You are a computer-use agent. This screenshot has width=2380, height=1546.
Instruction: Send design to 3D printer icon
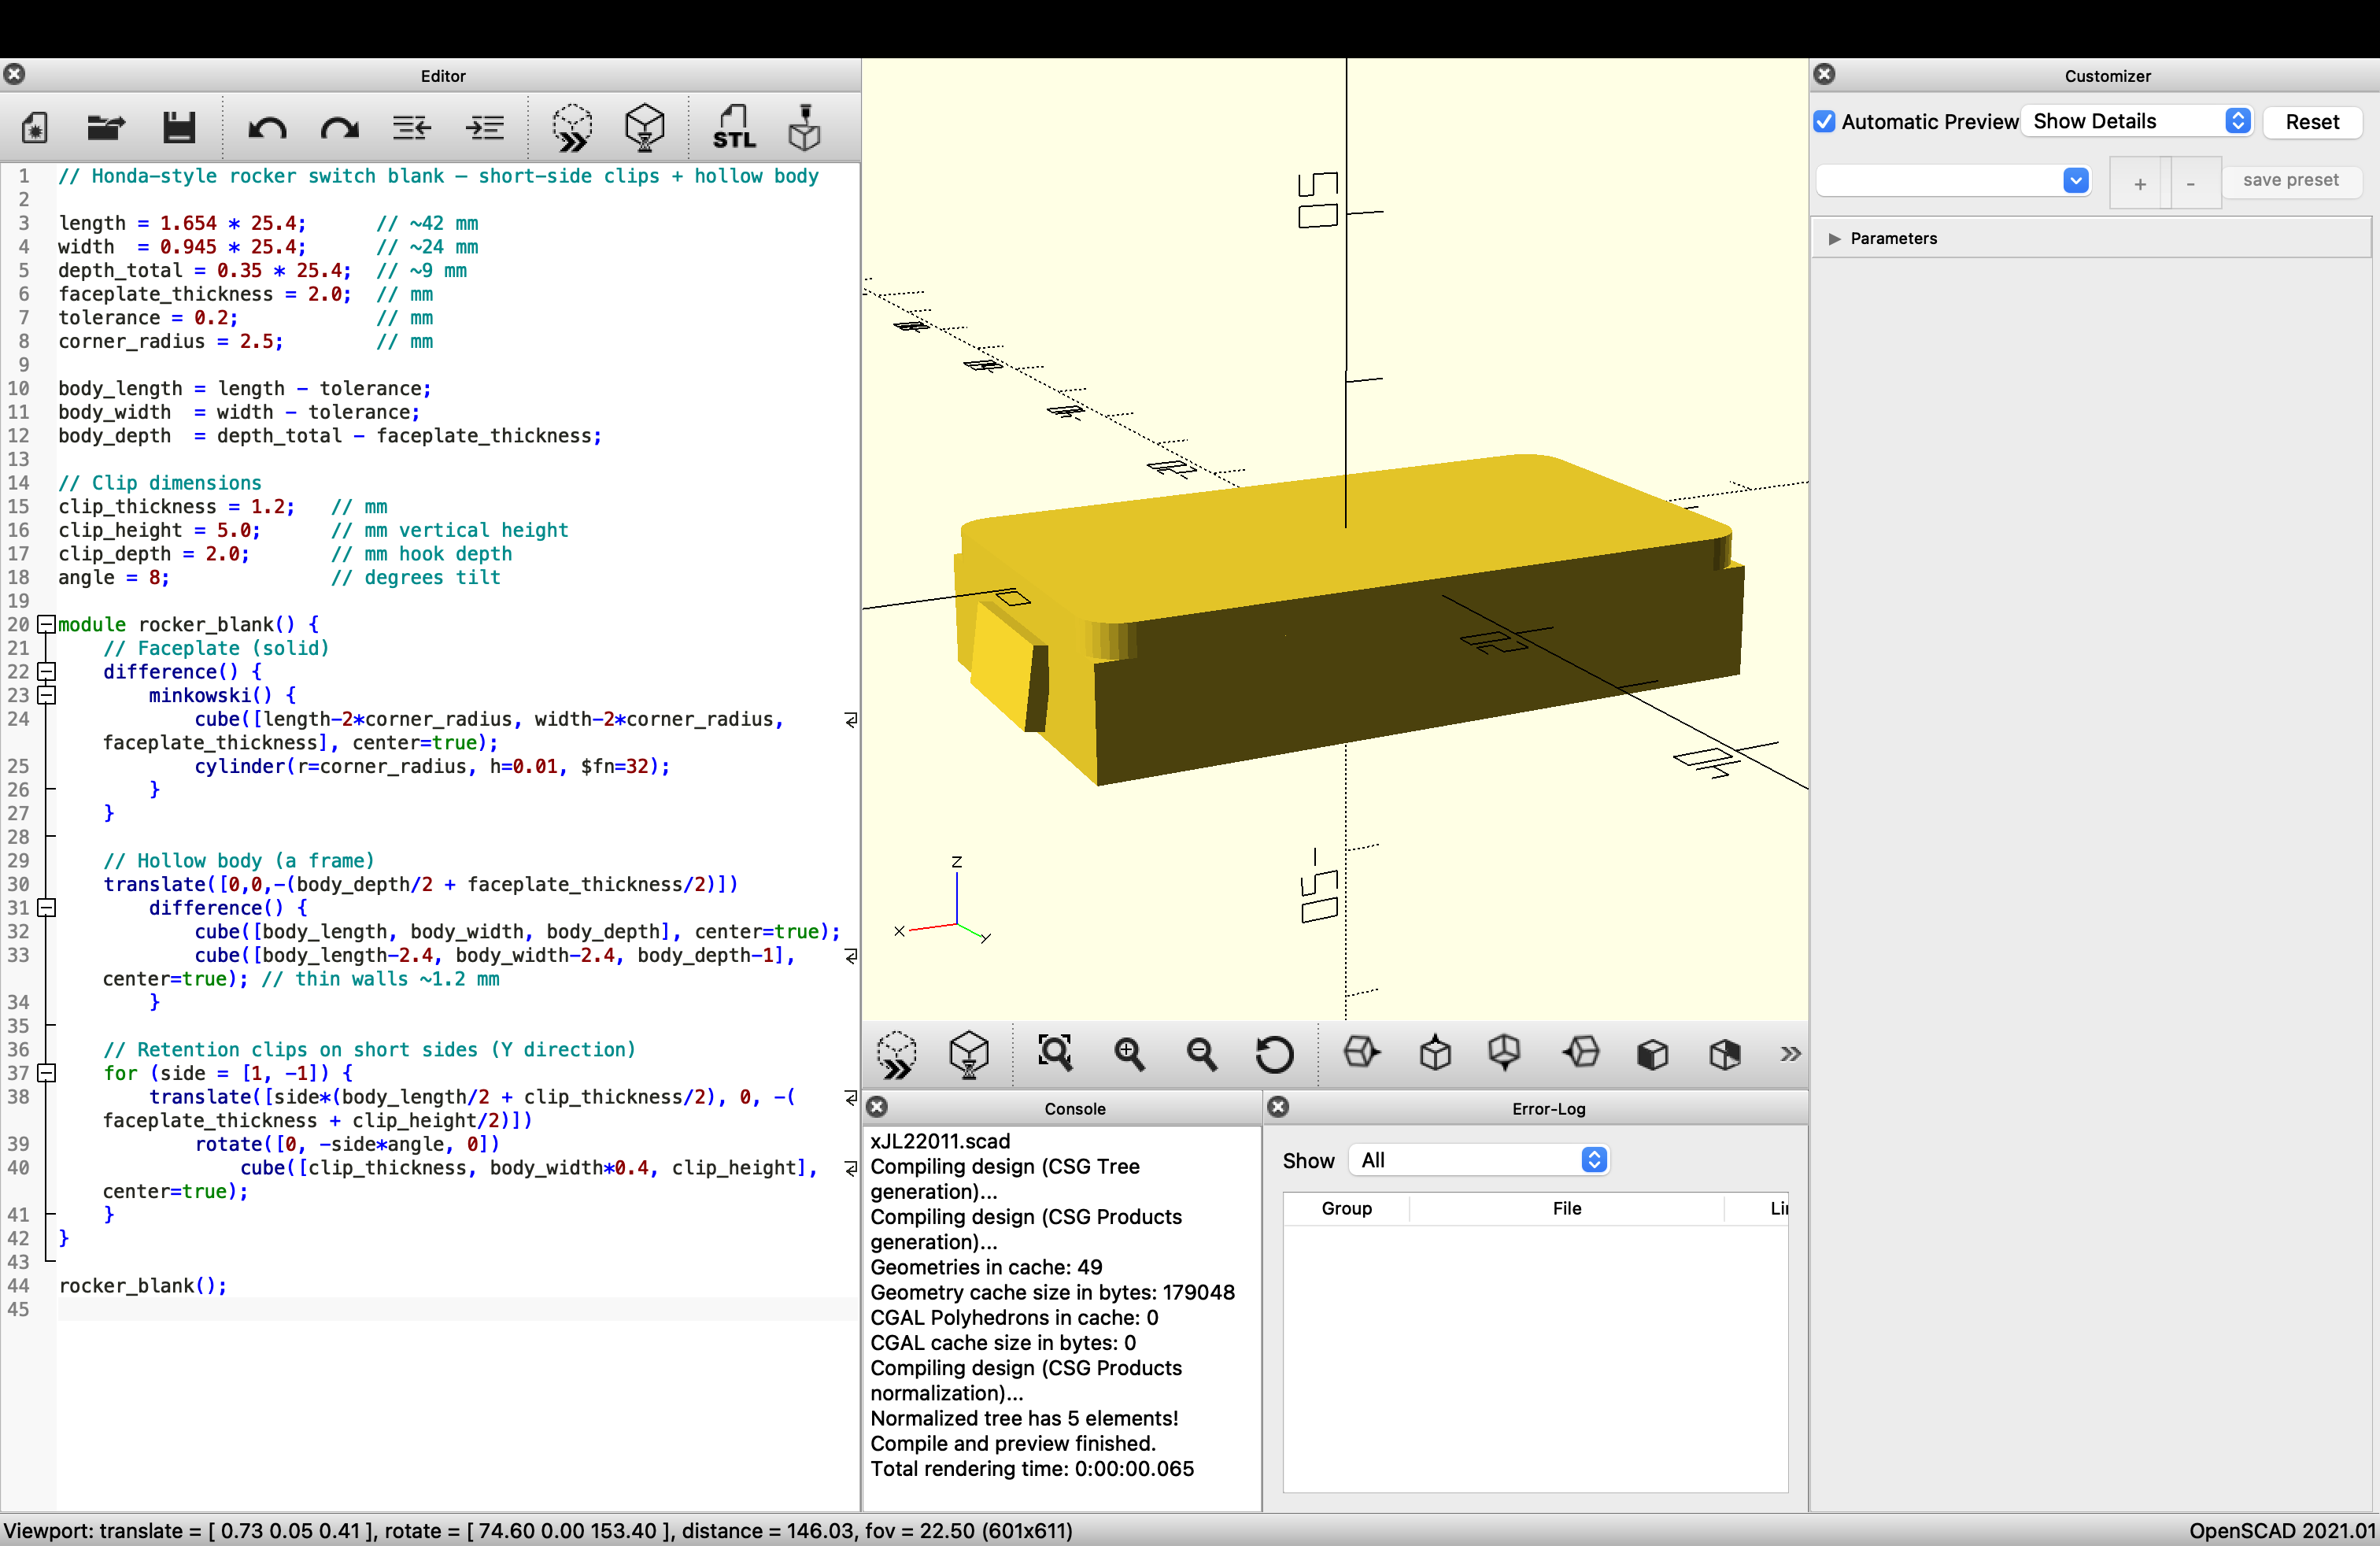point(804,128)
